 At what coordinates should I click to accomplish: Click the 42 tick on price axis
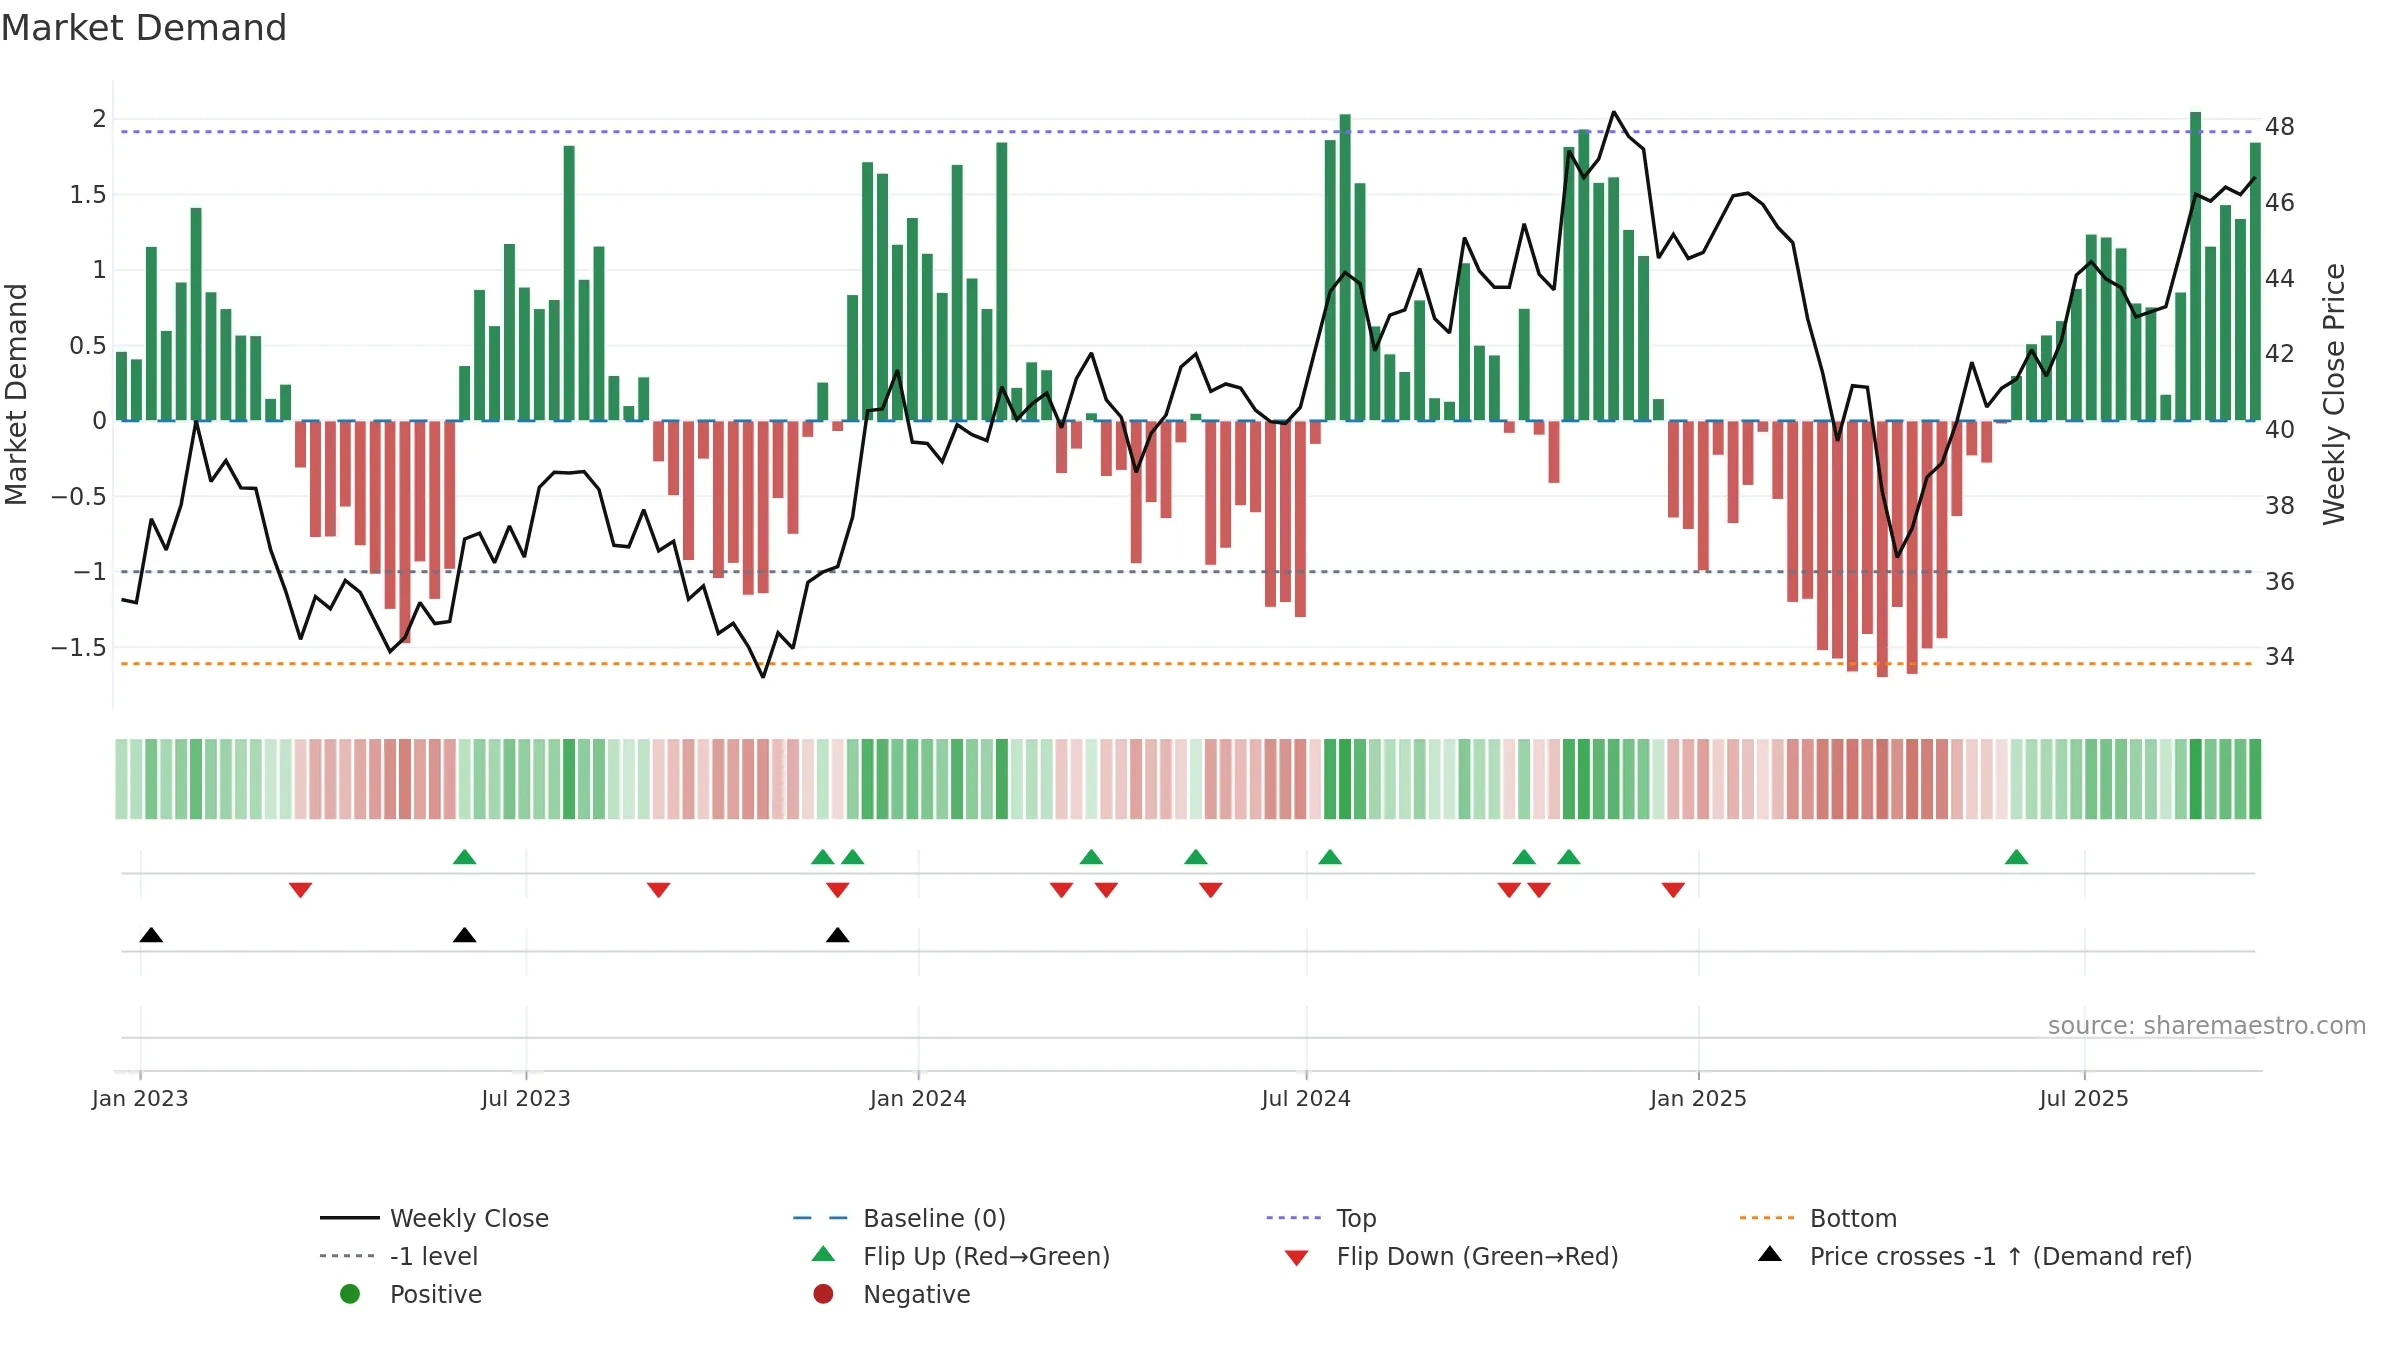tap(2280, 354)
